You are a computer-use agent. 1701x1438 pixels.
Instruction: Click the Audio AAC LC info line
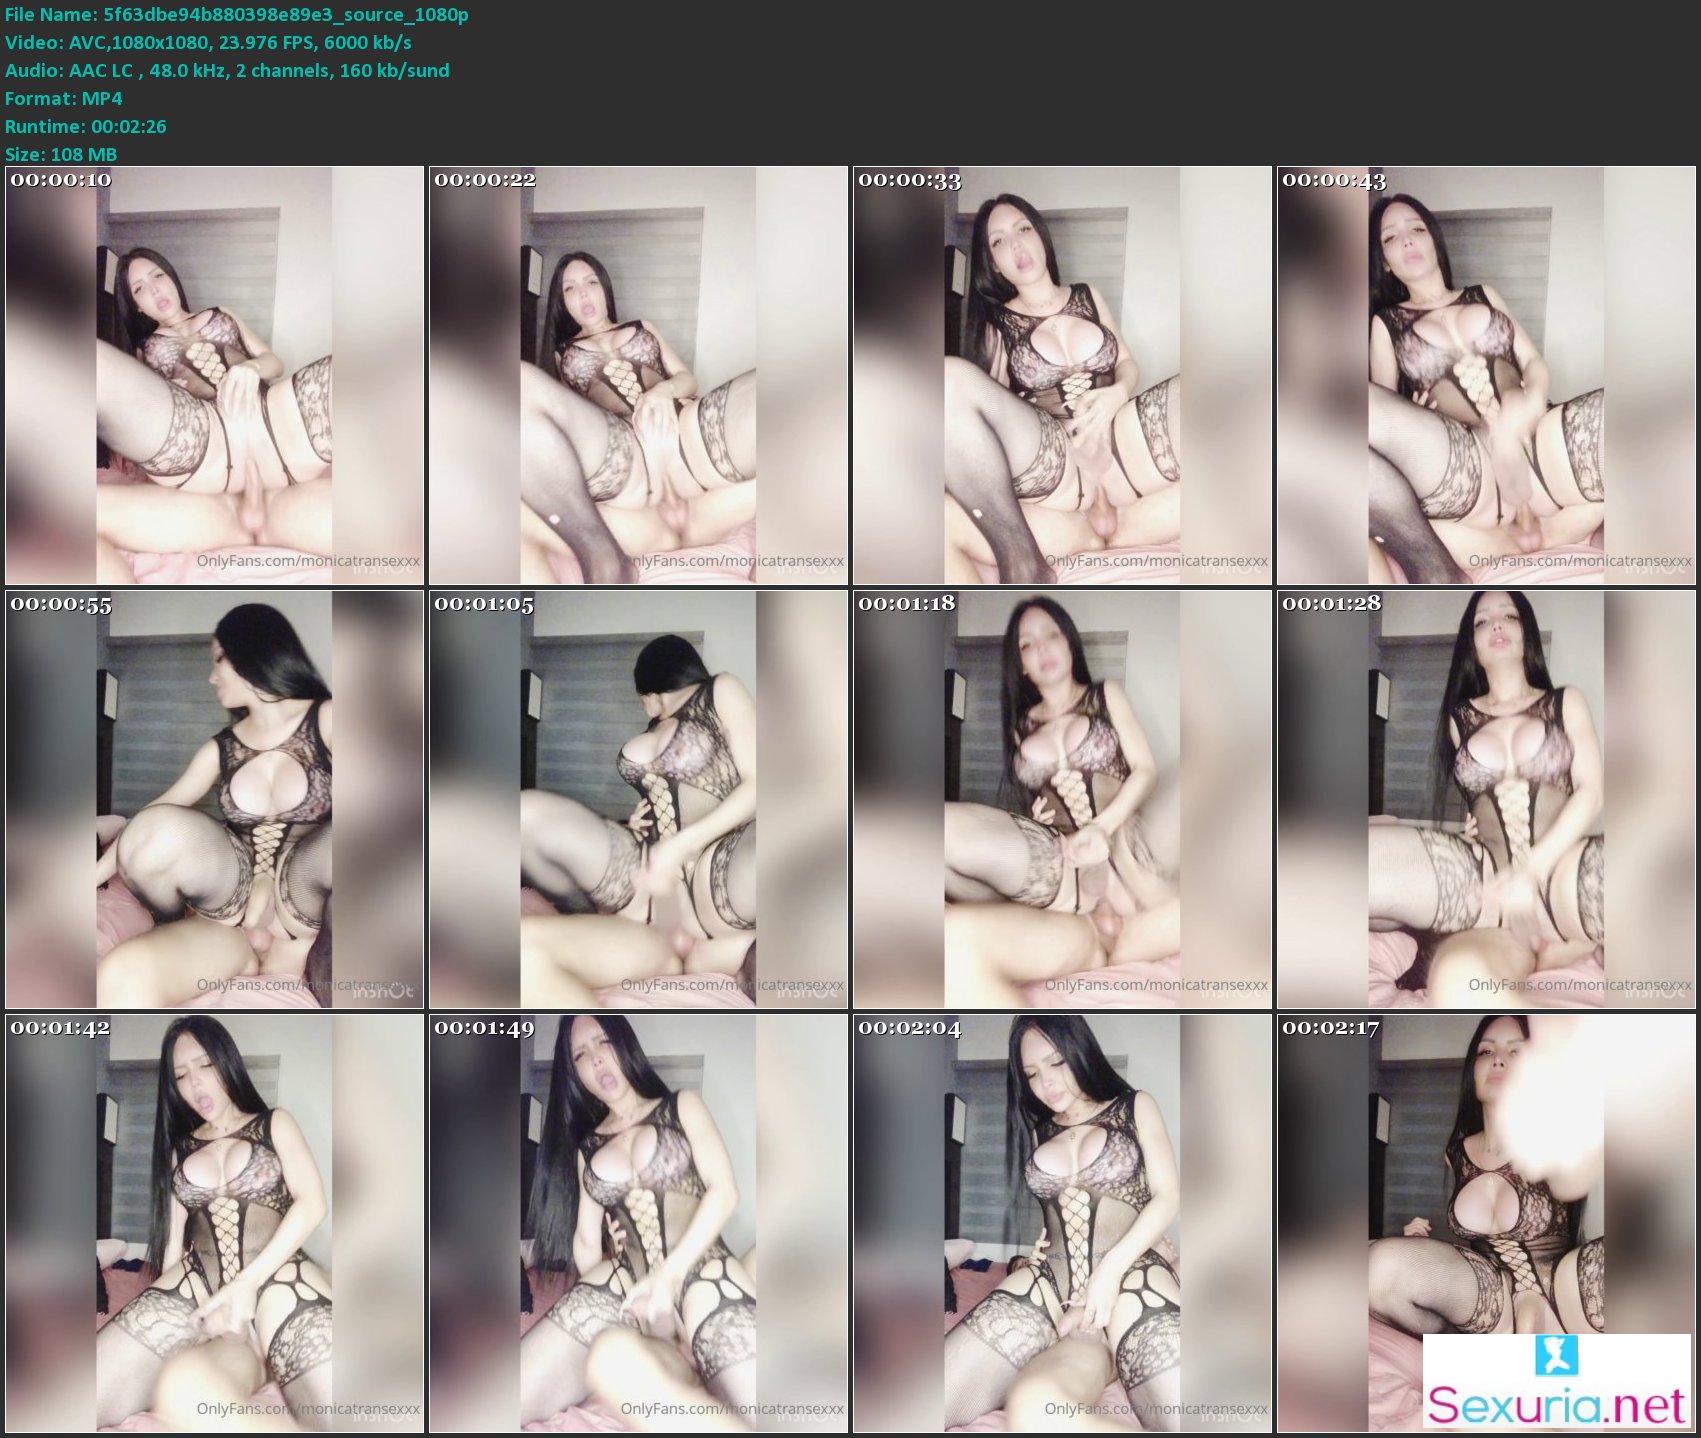[227, 70]
